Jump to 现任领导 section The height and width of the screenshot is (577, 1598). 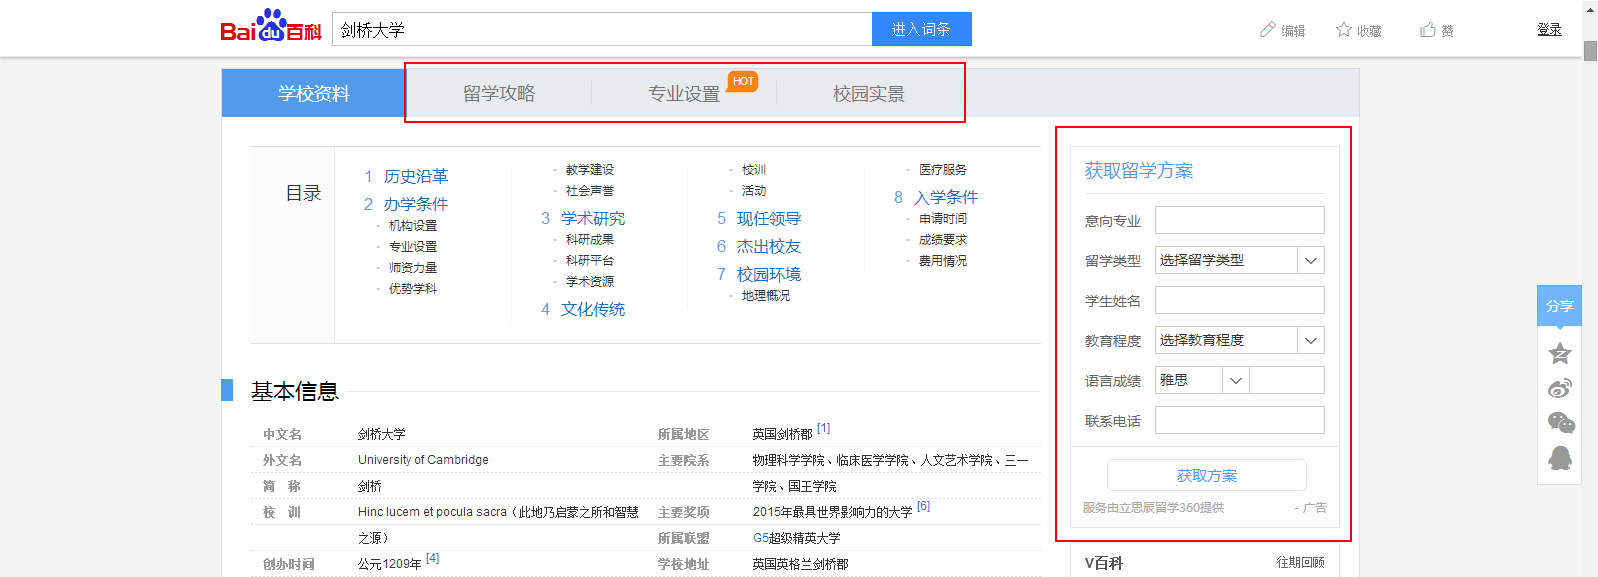point(769,218)
